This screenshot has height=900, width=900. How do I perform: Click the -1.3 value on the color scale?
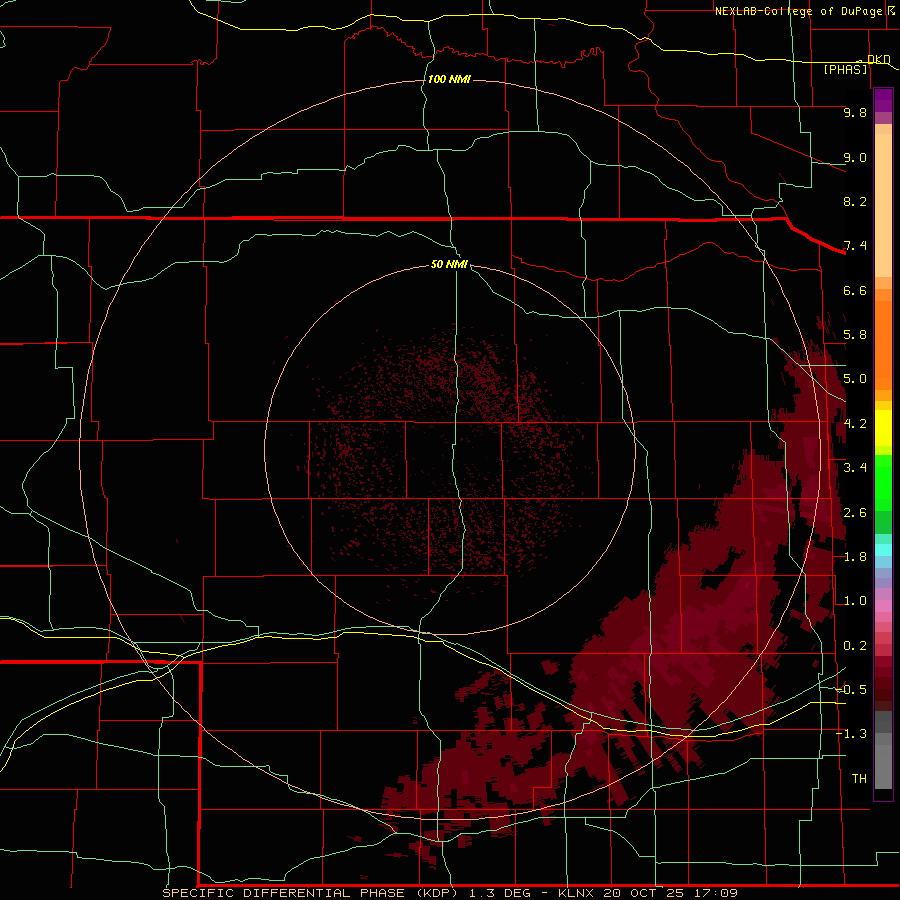click(x=851, y=734)
